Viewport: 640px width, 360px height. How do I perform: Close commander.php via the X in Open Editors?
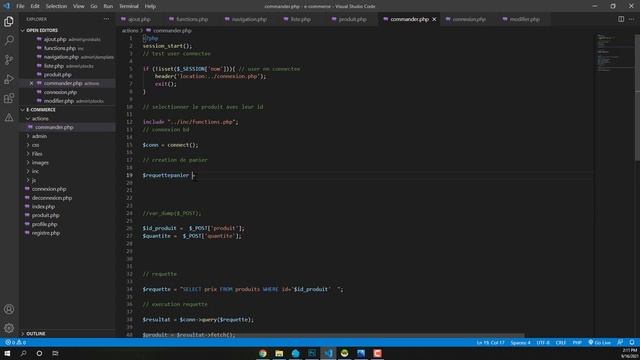click(31, 83)
